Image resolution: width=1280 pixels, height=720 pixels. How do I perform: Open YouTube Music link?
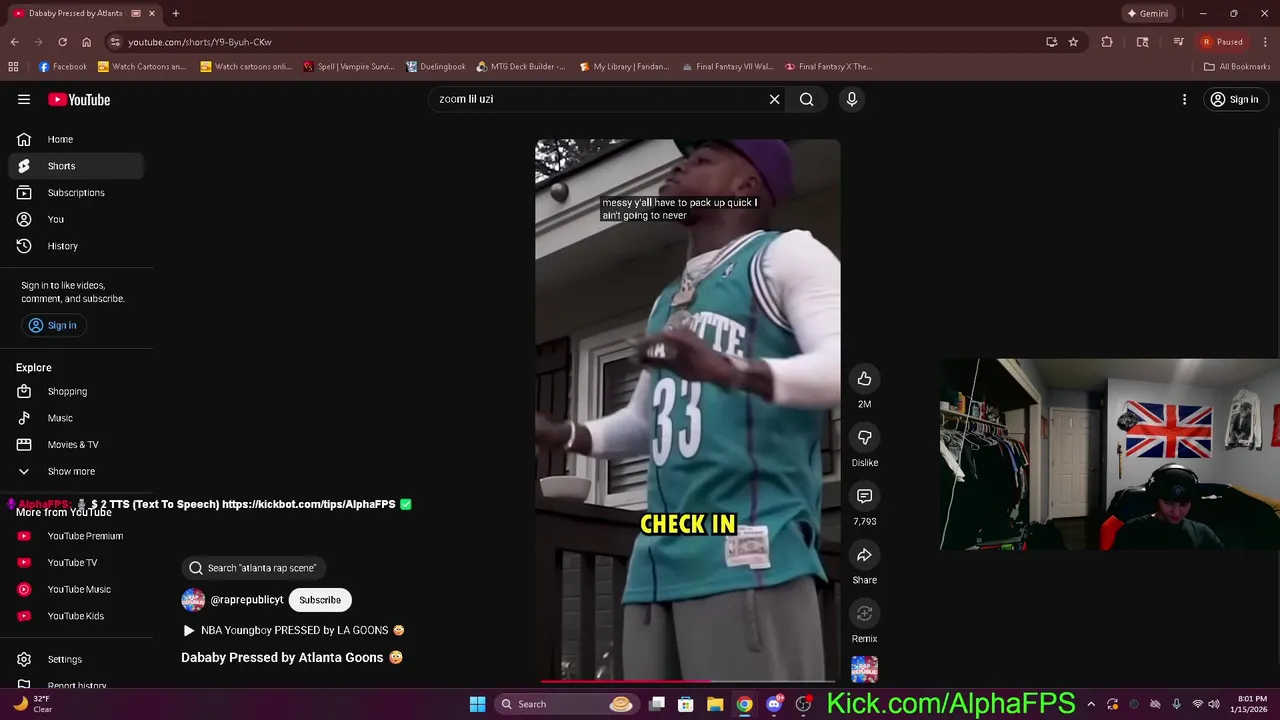tap(76, 589)
